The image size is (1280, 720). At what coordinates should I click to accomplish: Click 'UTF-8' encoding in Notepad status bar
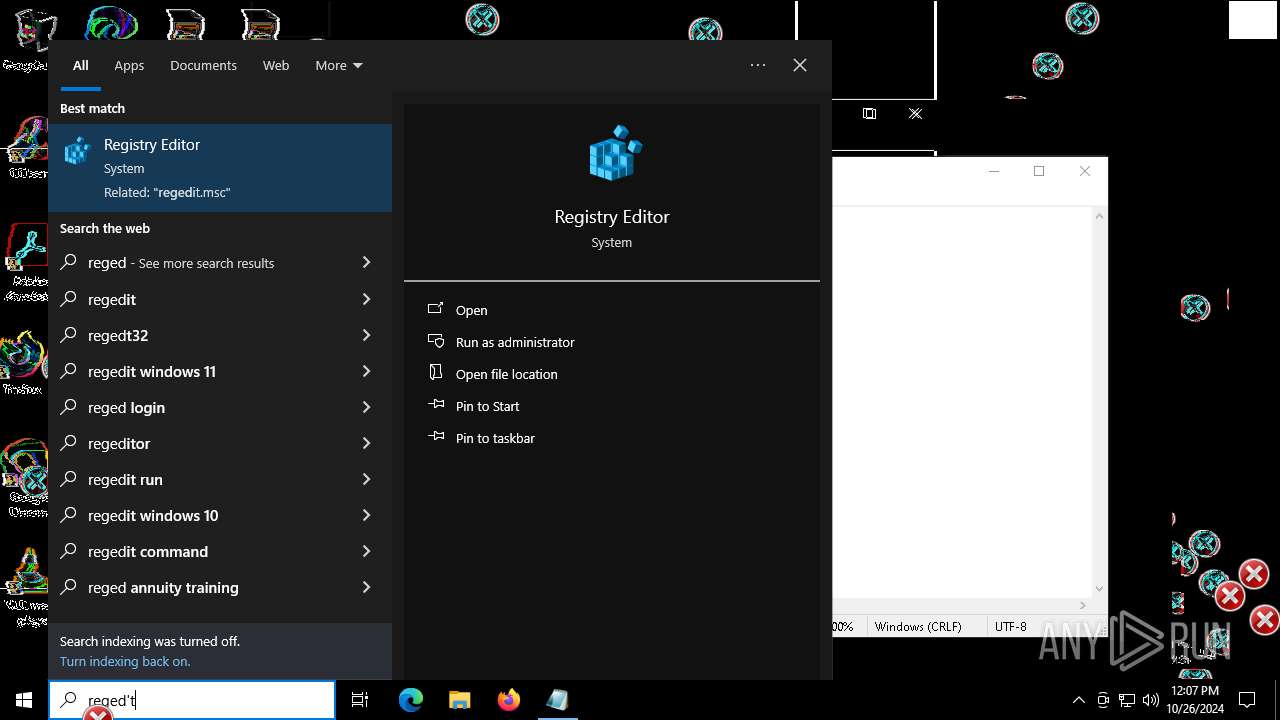[x=1011, y=626]
